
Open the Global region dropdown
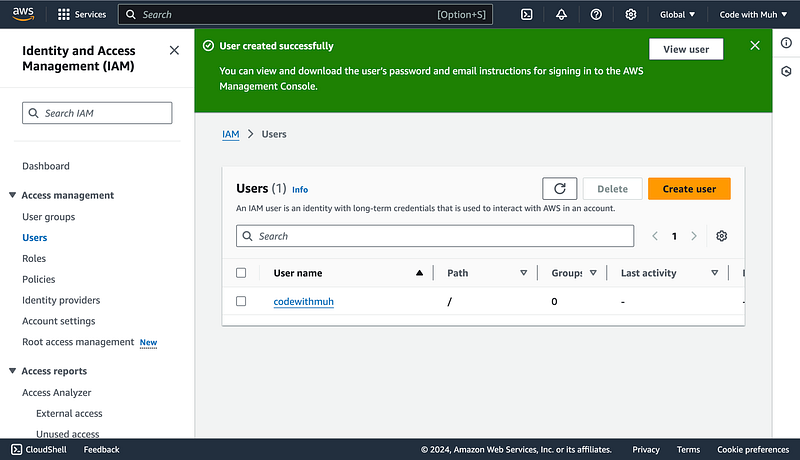tap(677, 14)
